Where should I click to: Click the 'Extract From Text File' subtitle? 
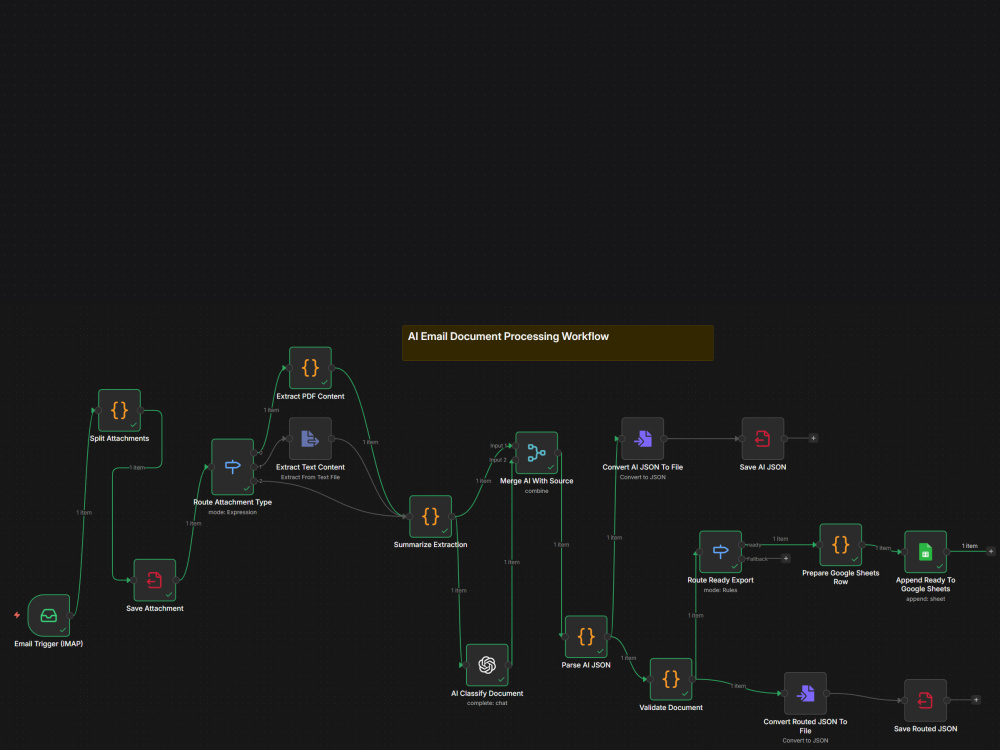click(311, 477)
